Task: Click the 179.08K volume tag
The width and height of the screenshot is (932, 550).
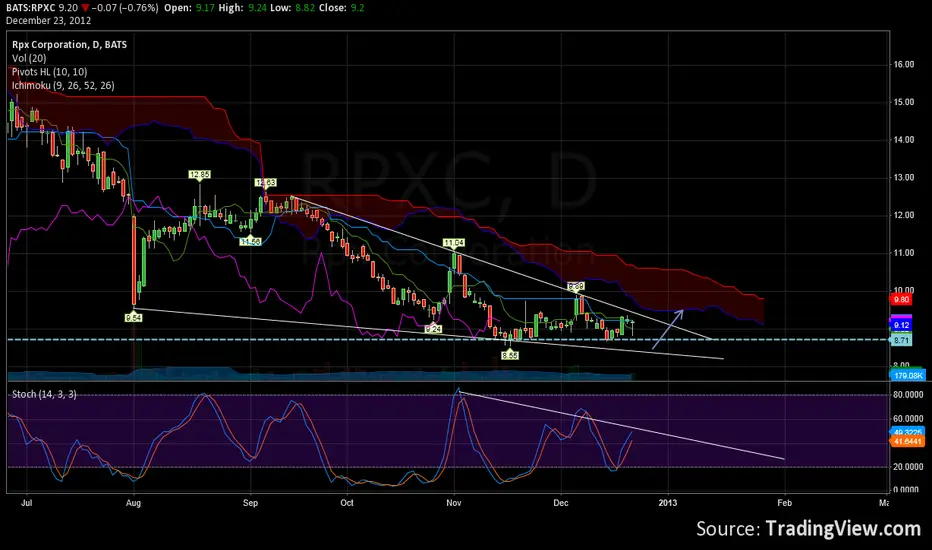Action: coord(908,376)
